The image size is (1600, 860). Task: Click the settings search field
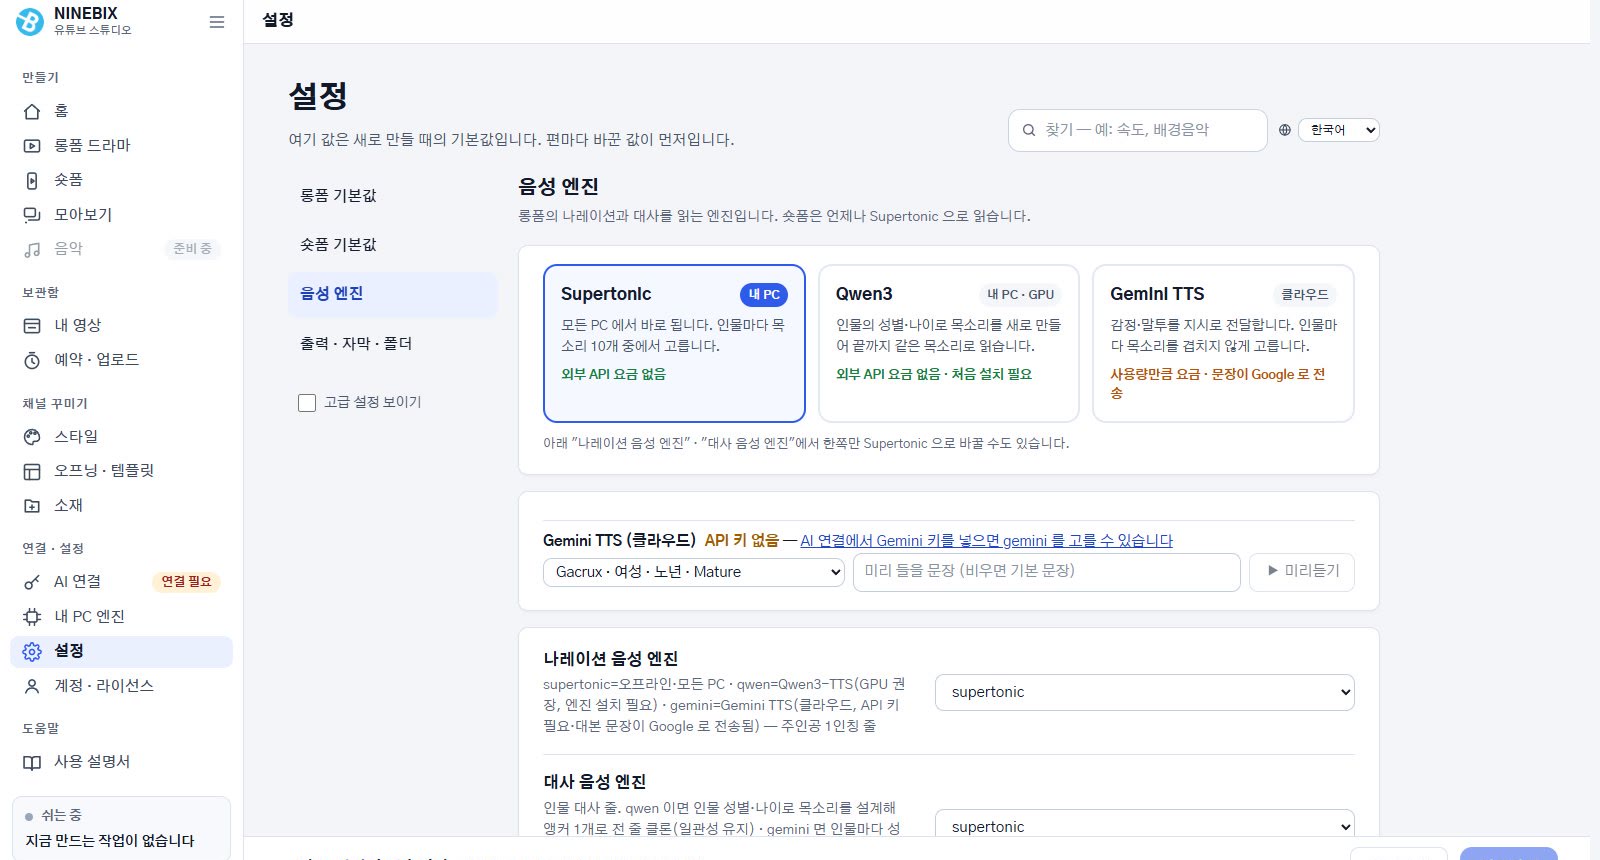tap(1138, 130)
